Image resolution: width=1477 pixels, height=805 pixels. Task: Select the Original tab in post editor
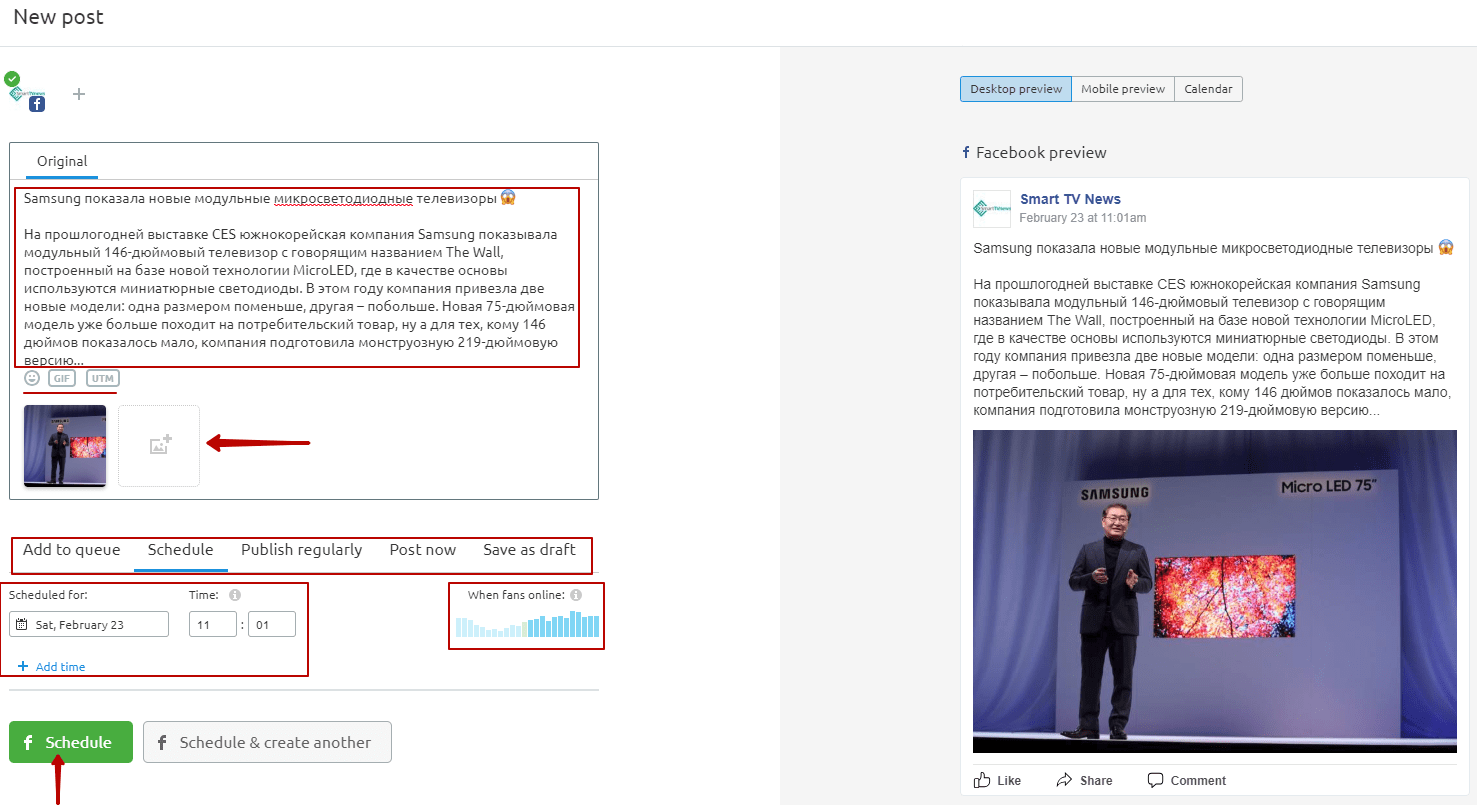point(62,161)
